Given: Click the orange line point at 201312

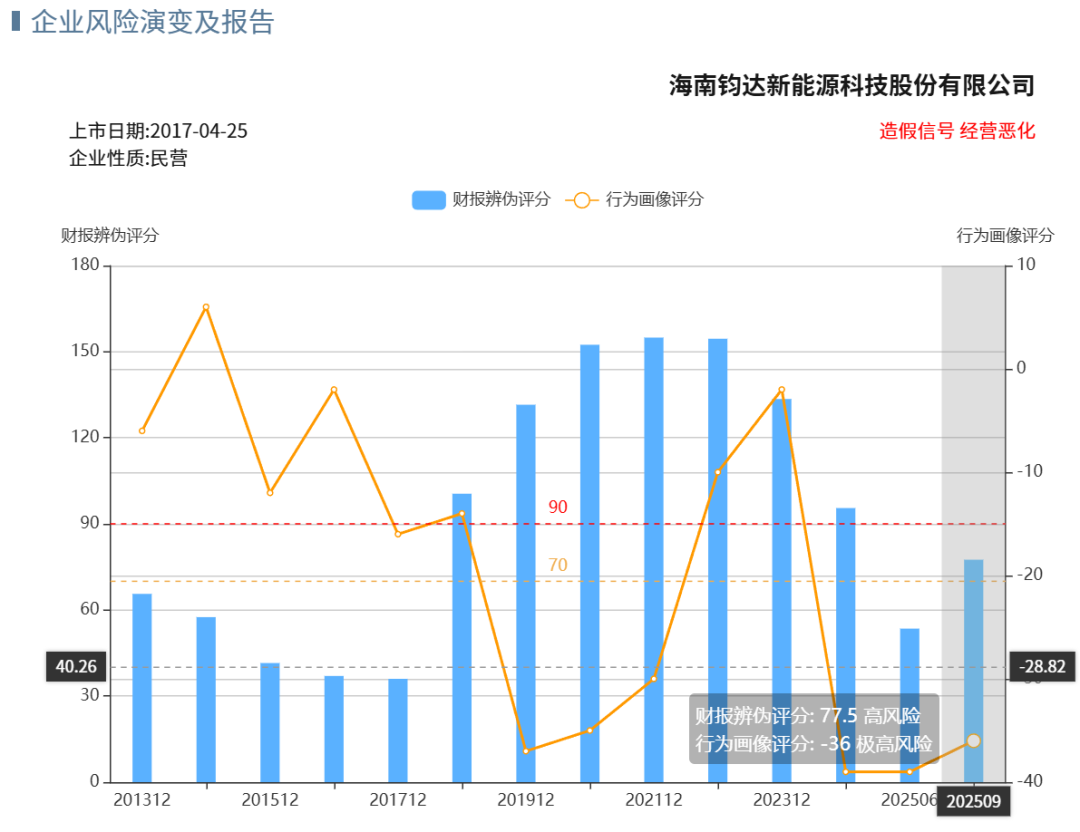Looking at the screenshot, I should coord(142,431).
